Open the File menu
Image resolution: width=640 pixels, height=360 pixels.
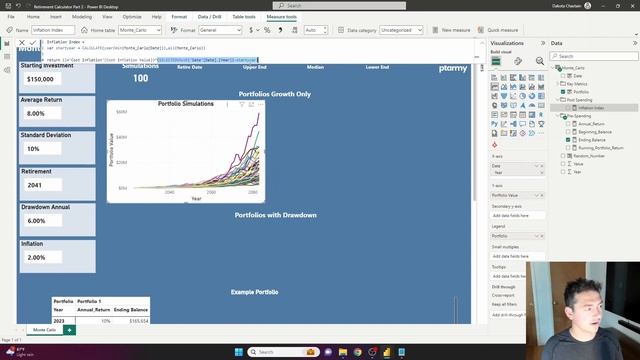[11, 17]
